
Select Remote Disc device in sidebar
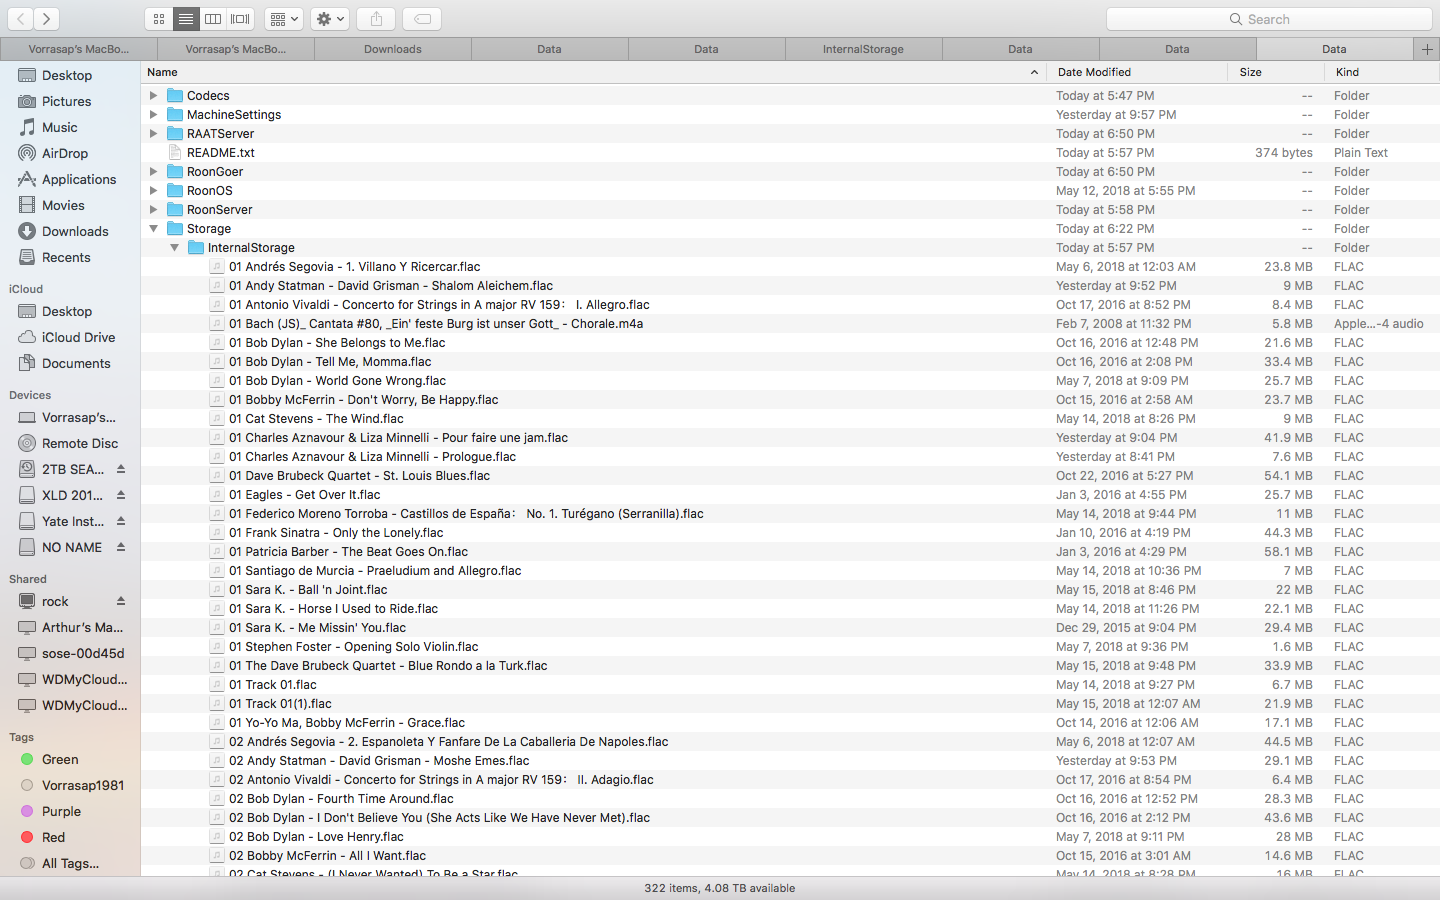[79, 443]
